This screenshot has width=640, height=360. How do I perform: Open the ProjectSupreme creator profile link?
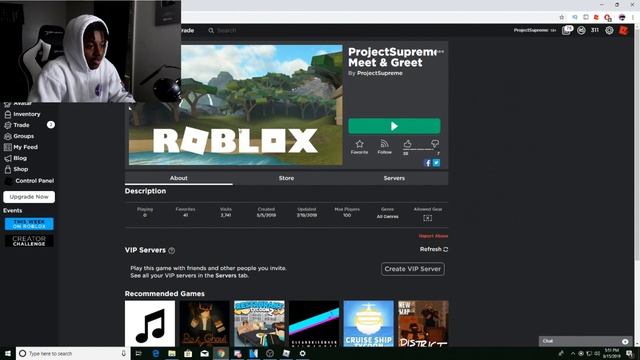(x=380, y=73)
